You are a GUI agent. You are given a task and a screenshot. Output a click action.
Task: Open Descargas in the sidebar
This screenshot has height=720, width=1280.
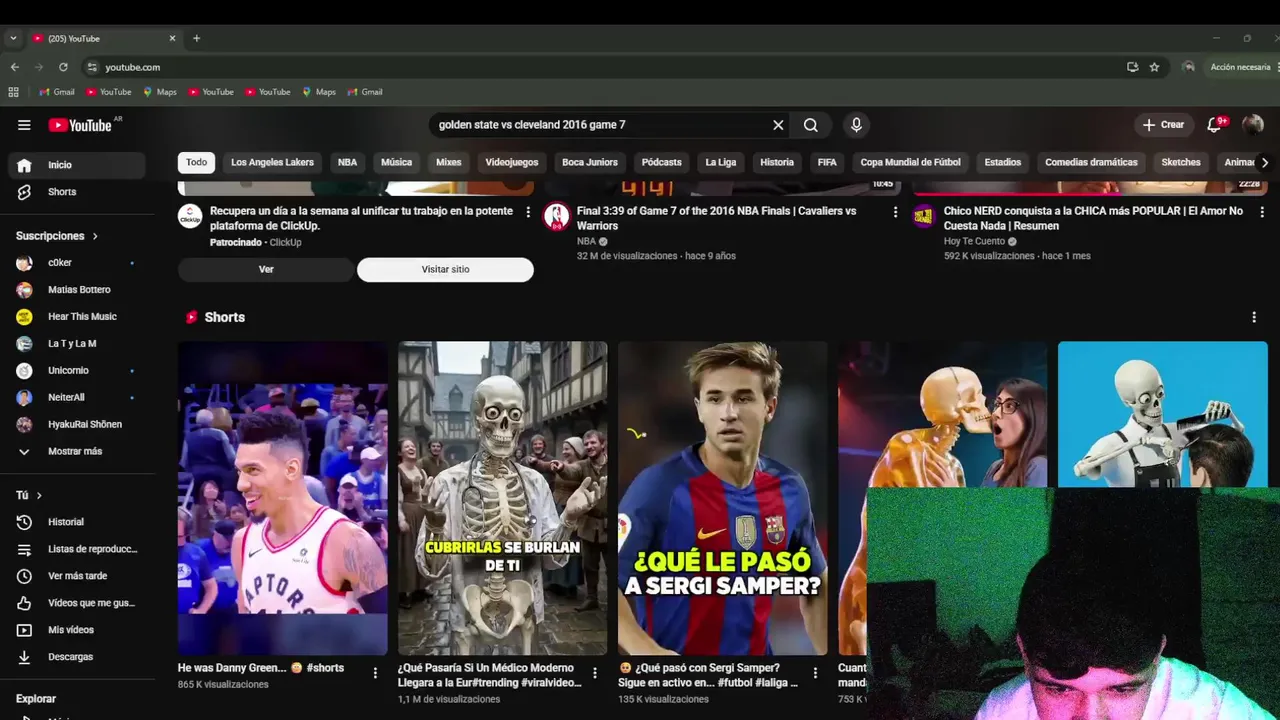click(77, 657)
